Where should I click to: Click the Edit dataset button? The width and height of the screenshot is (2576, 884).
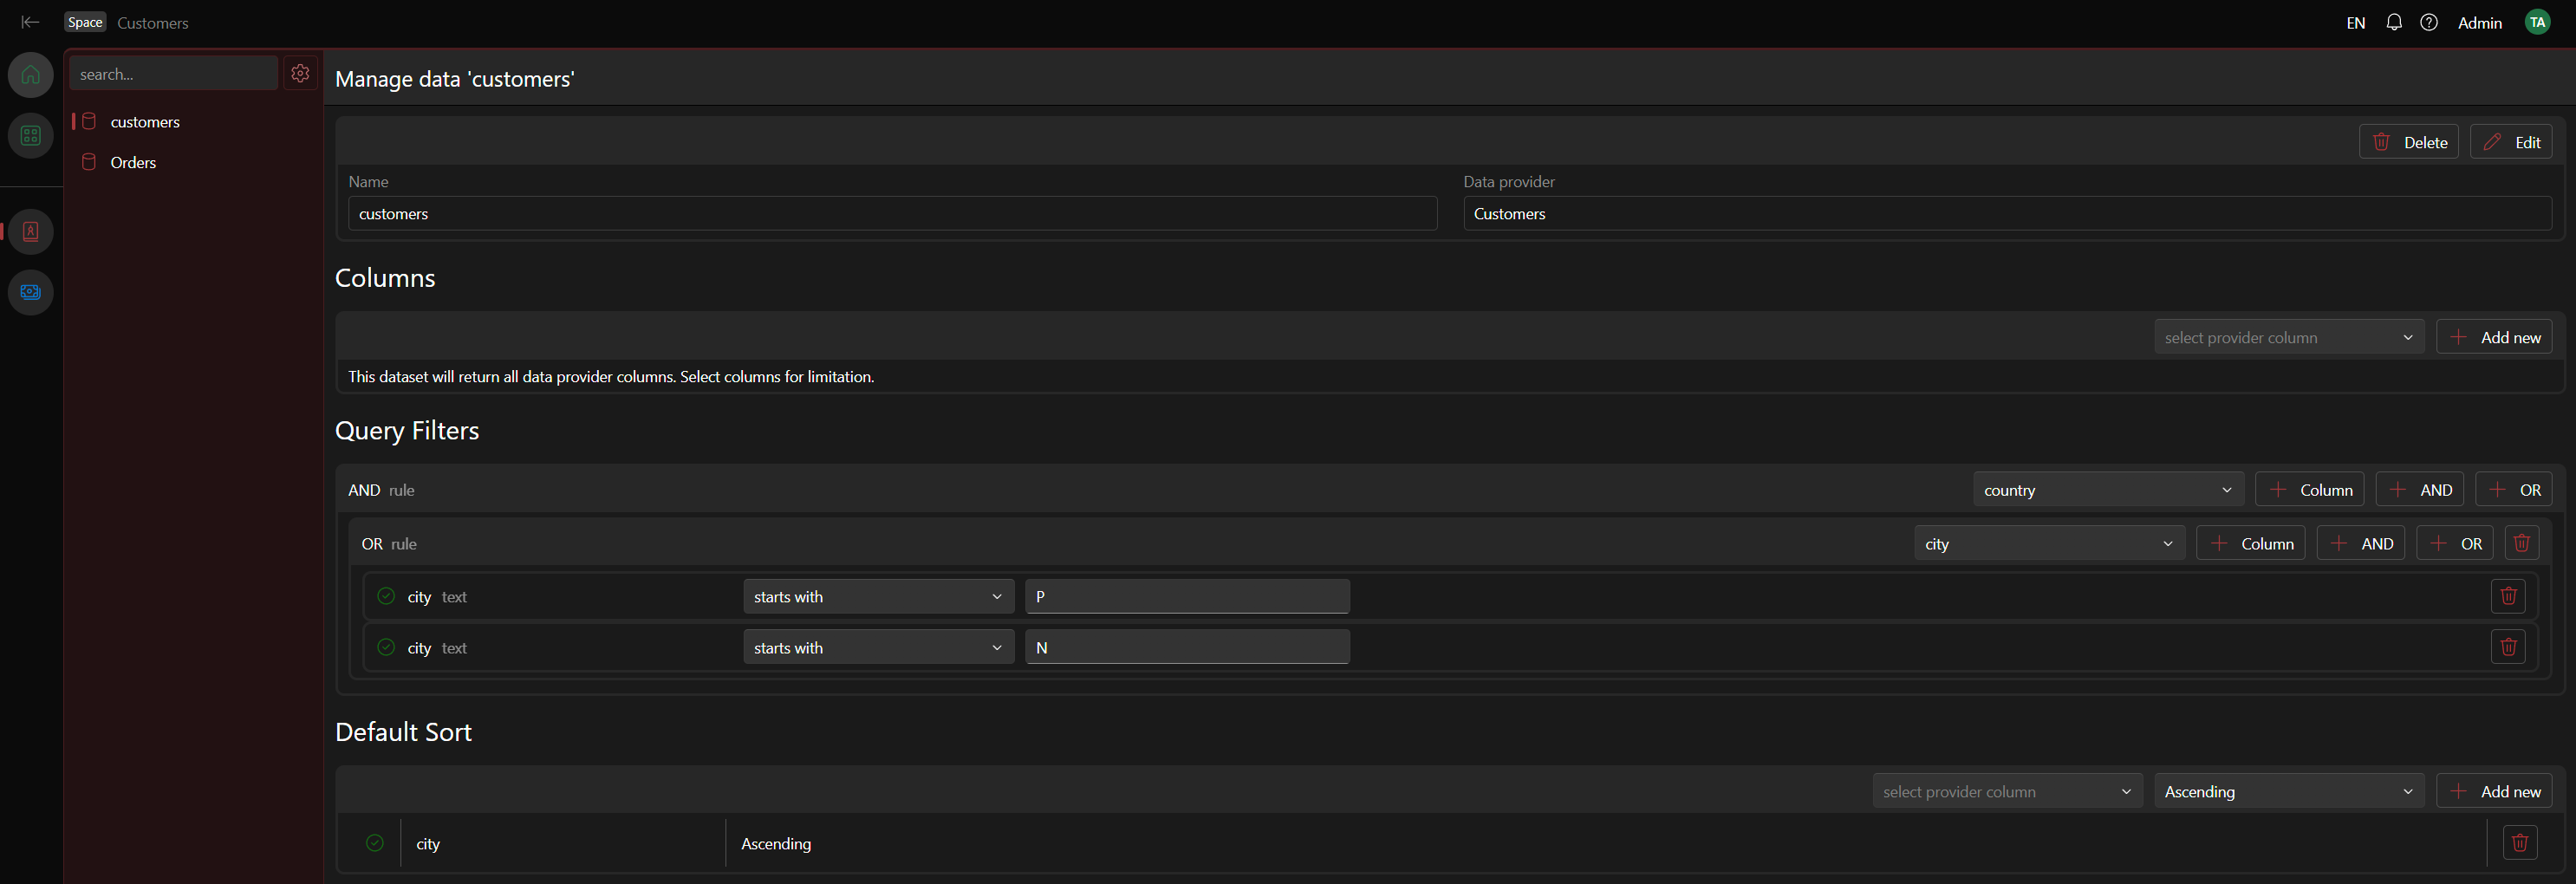[2510, 142]
